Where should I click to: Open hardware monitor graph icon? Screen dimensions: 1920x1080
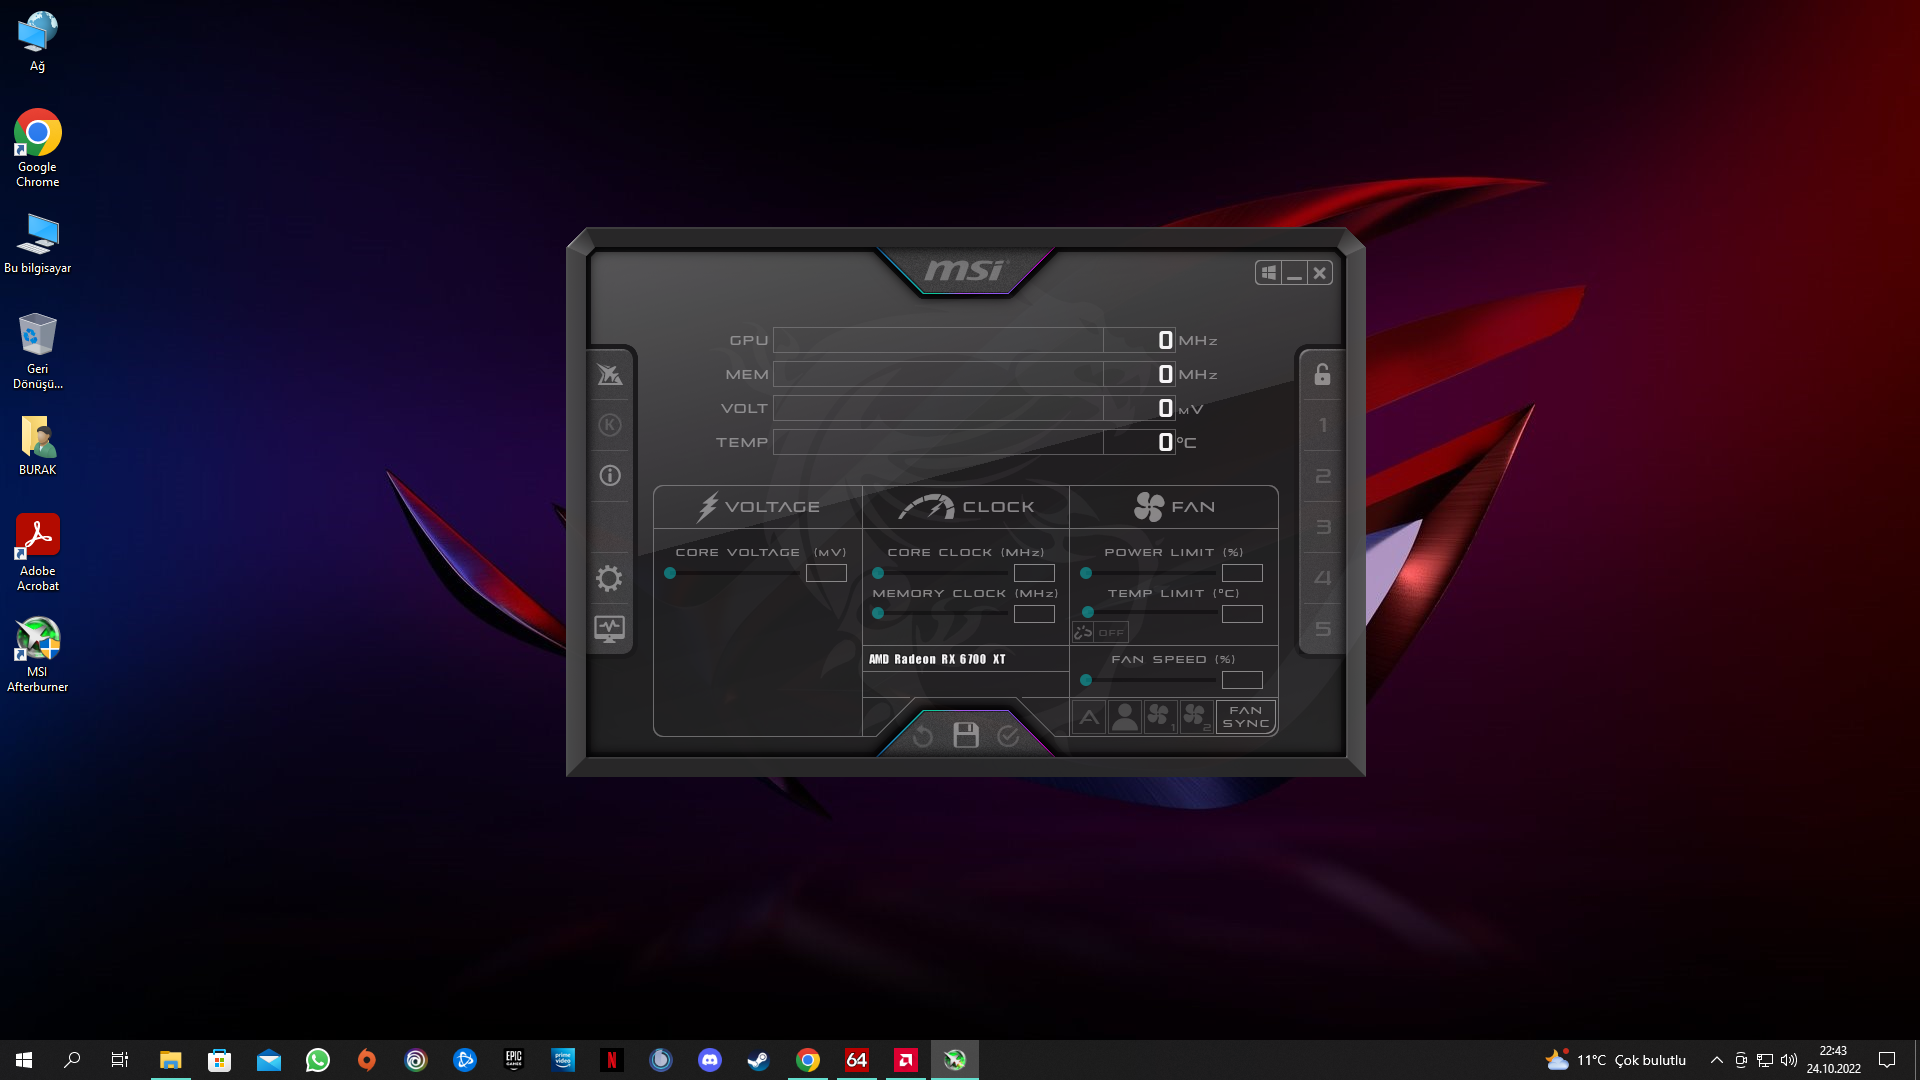pos(610,629)
